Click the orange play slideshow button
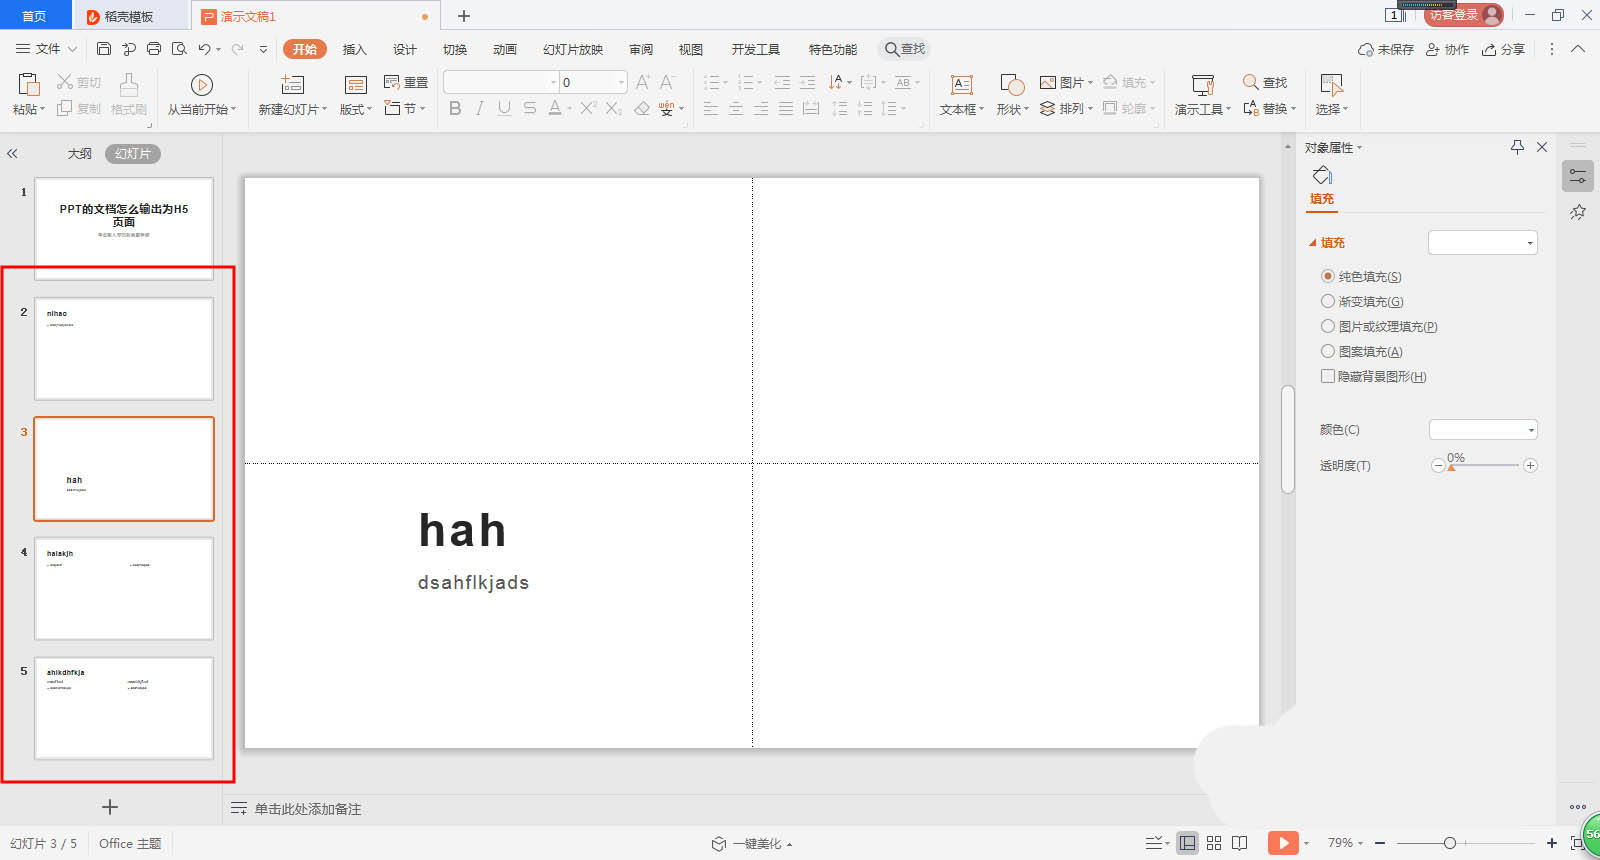Image resolution: width=1600 pixels, height=860 pixels. tap(1282, 843)
